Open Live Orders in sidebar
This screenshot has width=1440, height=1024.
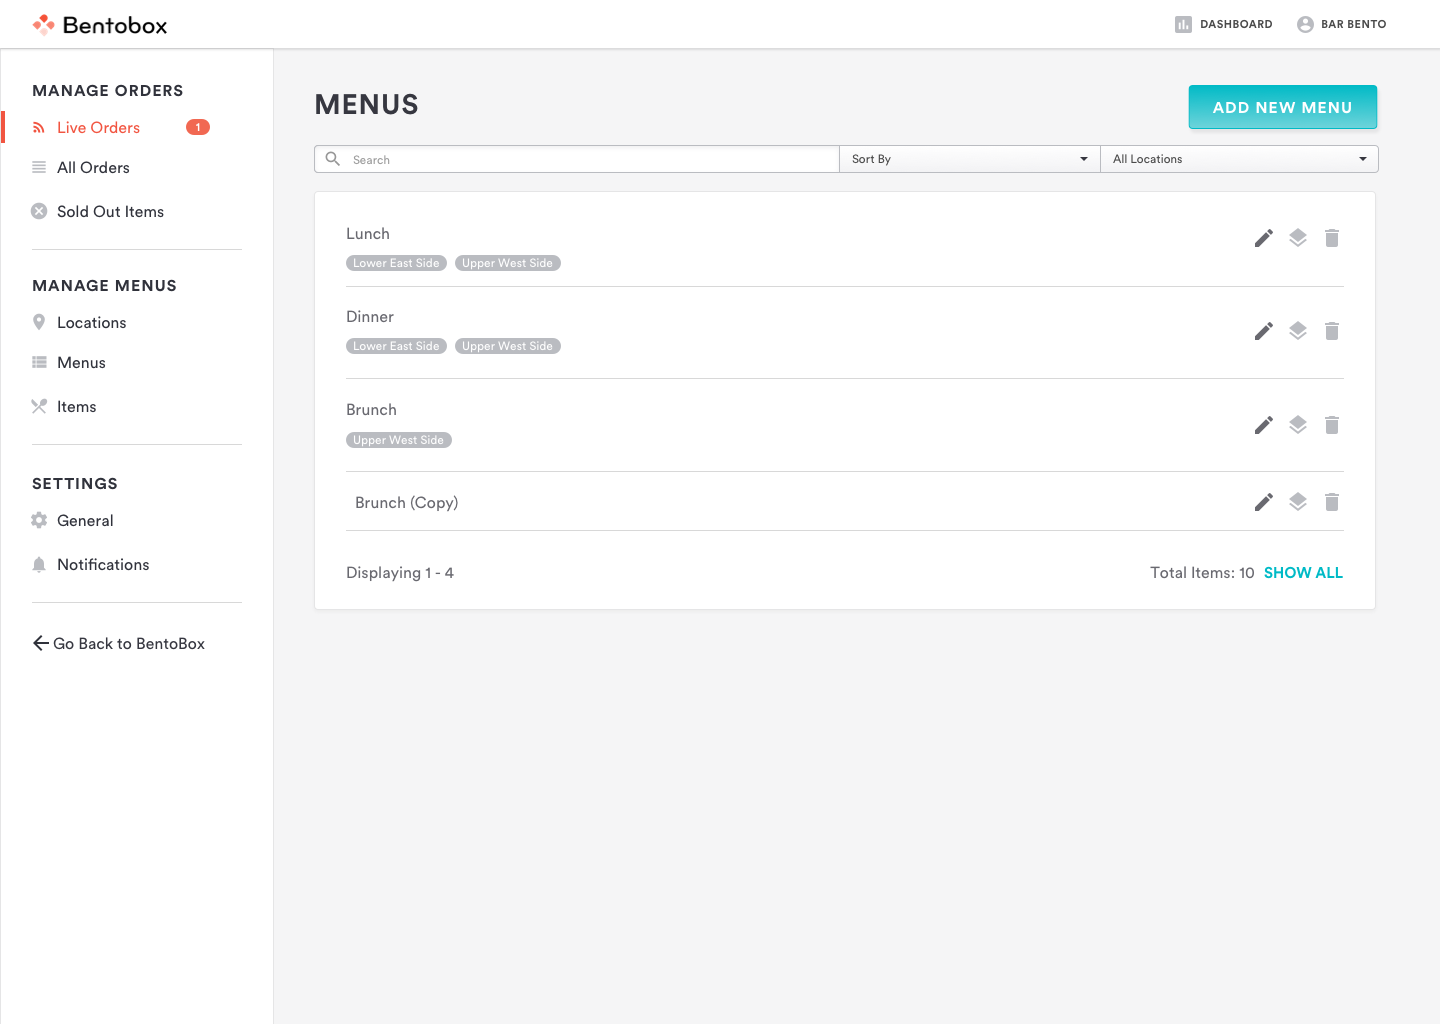point(98,127)
